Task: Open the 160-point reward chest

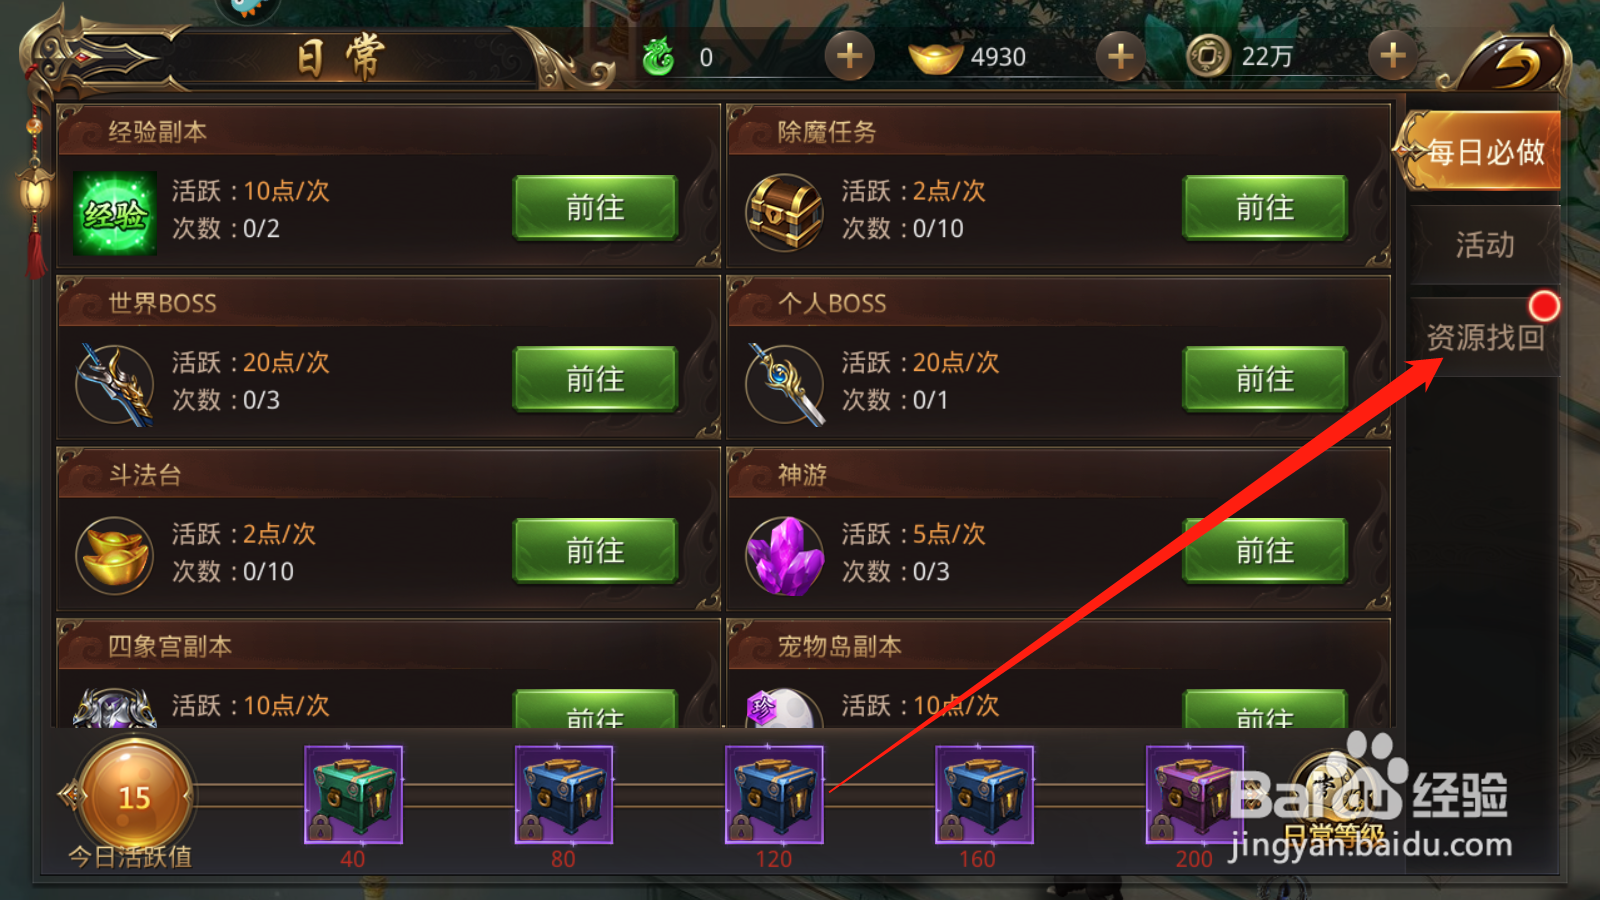Action: click(x=985, y=795)
